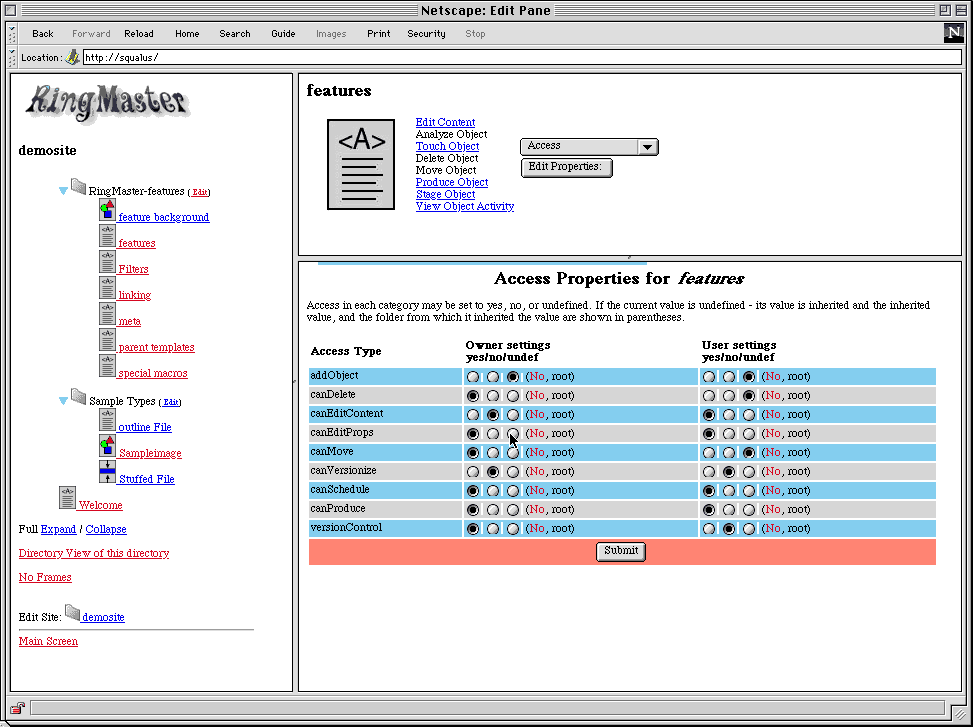Select owner 'undef' radio for canVersionize
This screenshot has height=727, width=973.
(x=513, y=471)
